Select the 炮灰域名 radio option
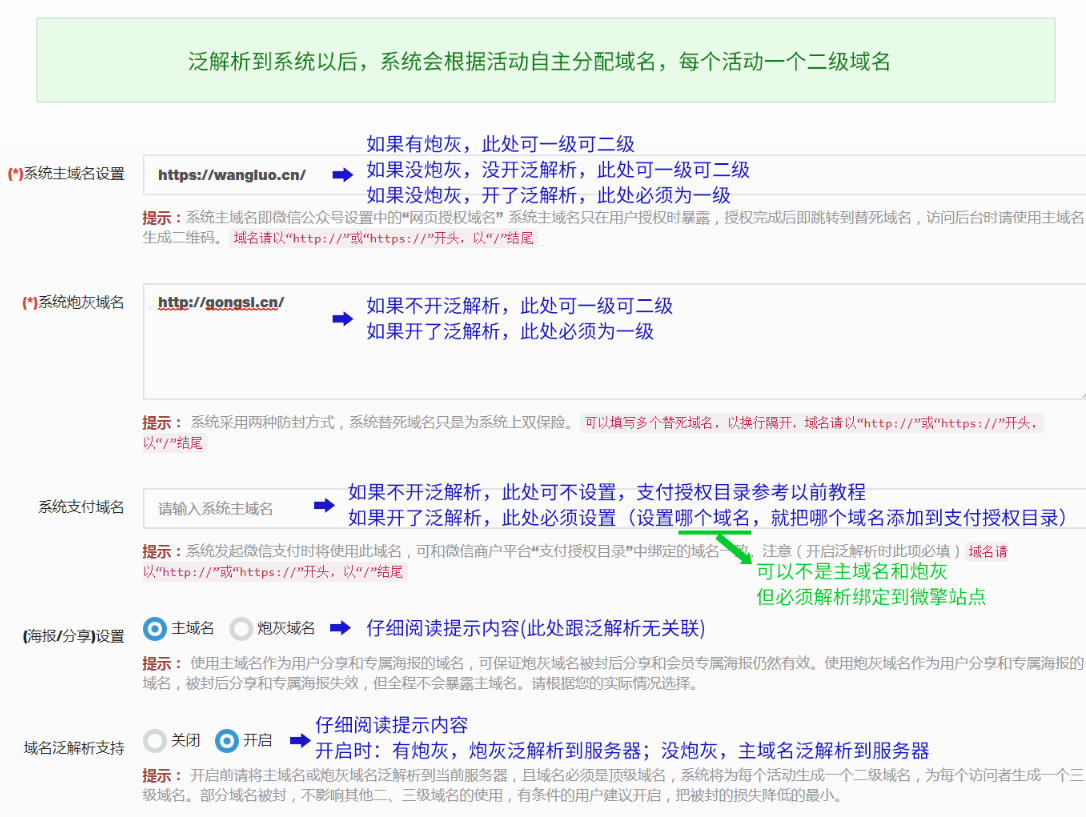 coord(241,629)
